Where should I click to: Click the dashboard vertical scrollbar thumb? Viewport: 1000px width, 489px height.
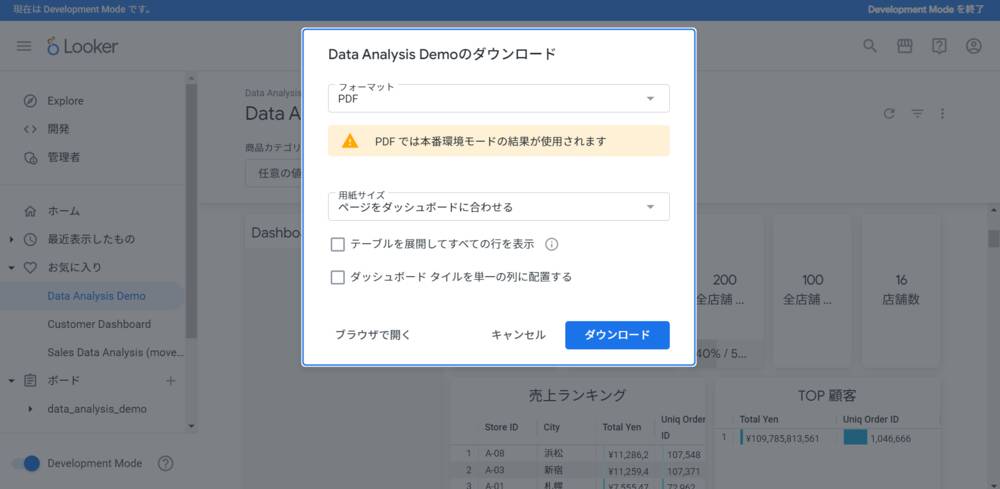[x=994, y=238]
